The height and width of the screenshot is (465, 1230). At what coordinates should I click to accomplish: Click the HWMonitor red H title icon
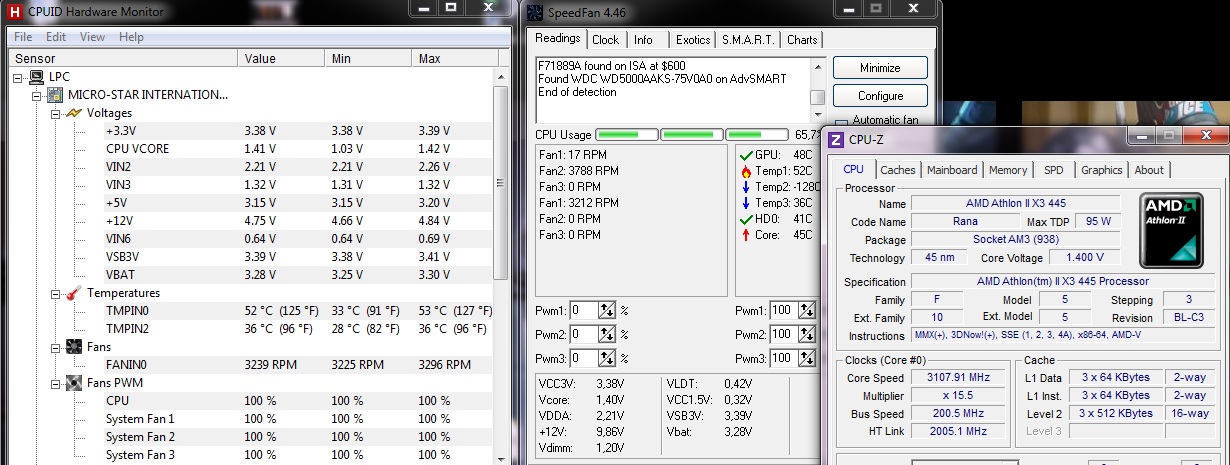(x=14, y=11)
